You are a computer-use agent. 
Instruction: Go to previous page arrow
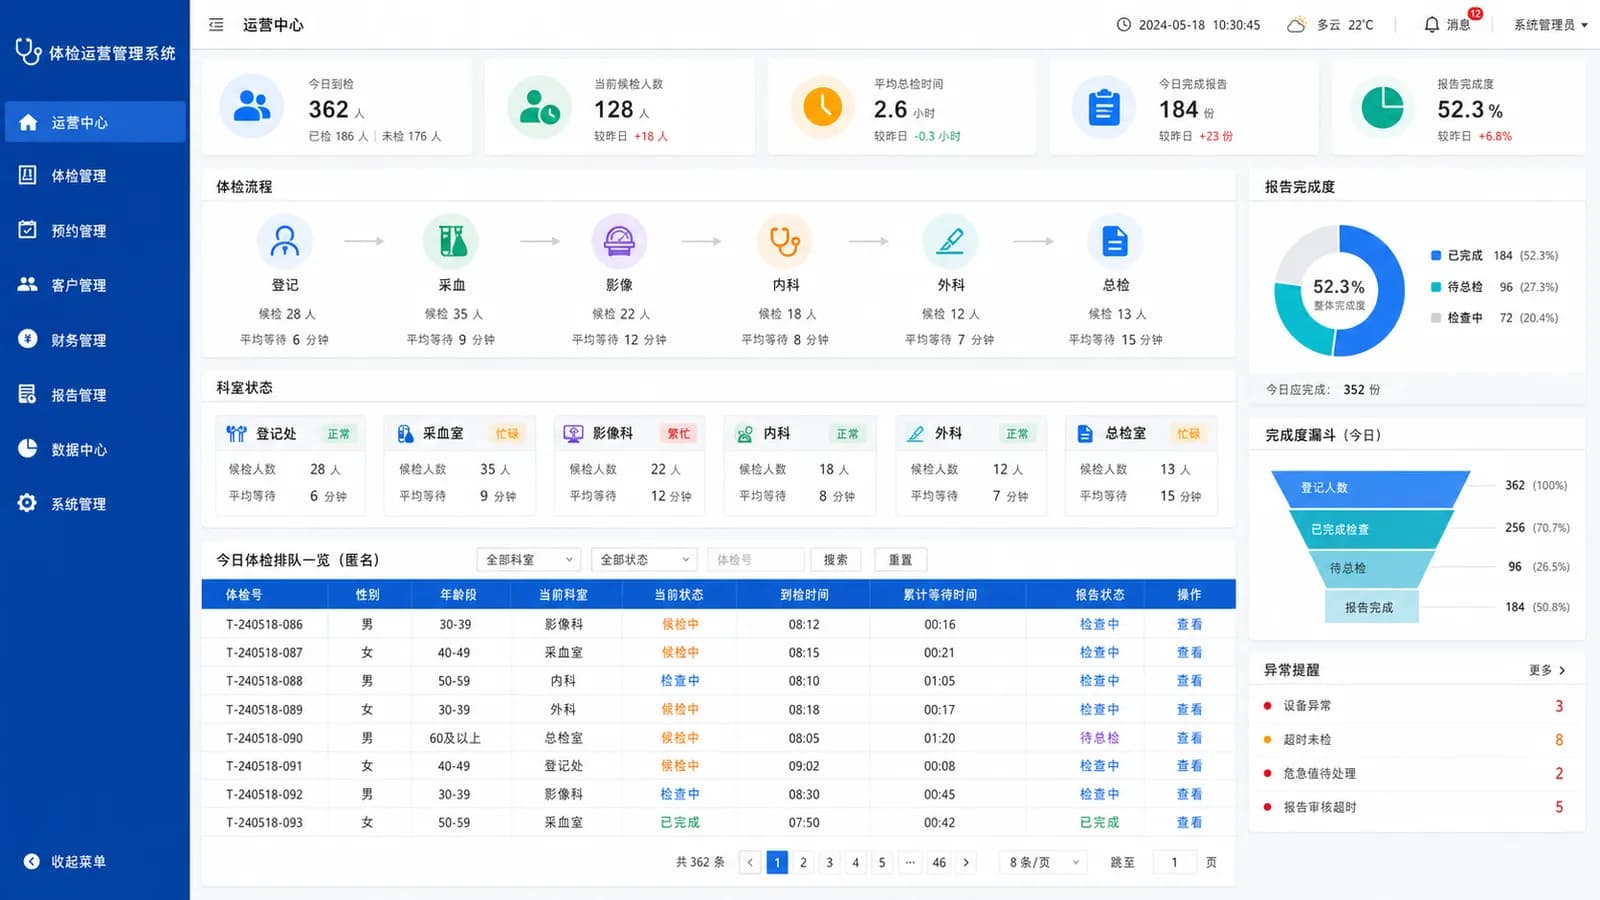(x=750, y=862)
